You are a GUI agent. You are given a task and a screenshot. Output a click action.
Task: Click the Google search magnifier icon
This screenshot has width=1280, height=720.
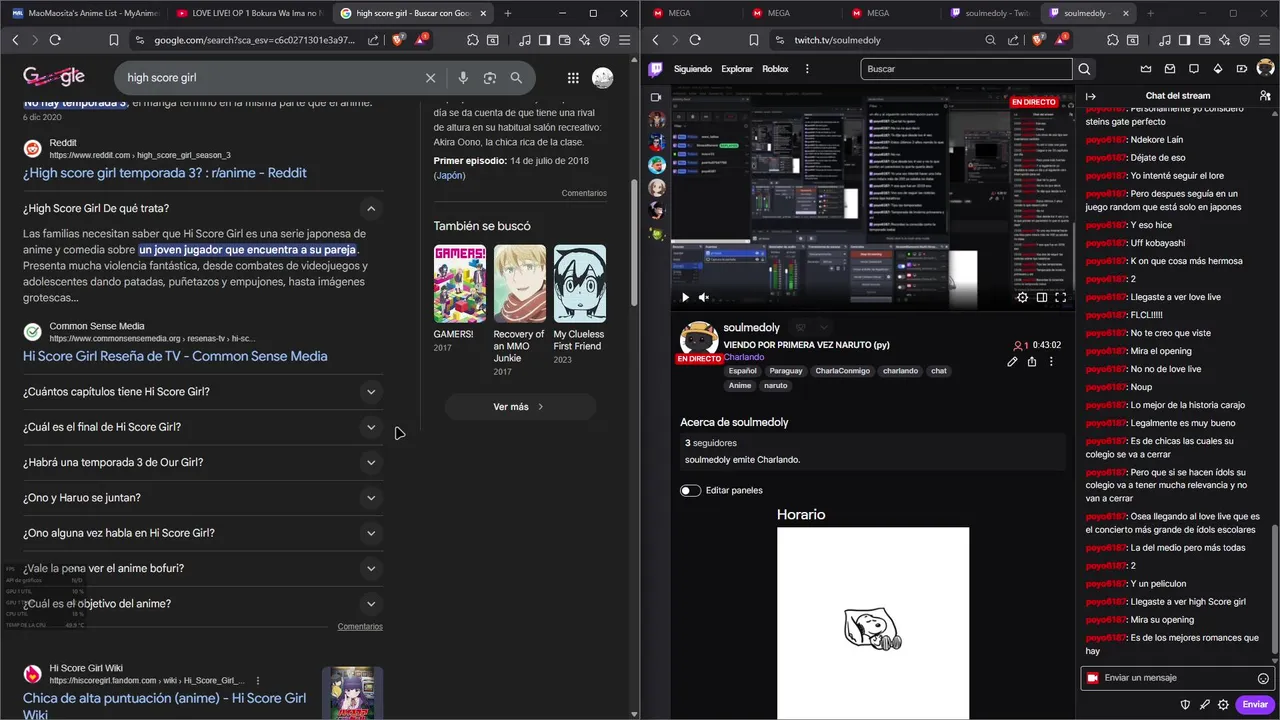pyautogui.click(x=516, y=78)
